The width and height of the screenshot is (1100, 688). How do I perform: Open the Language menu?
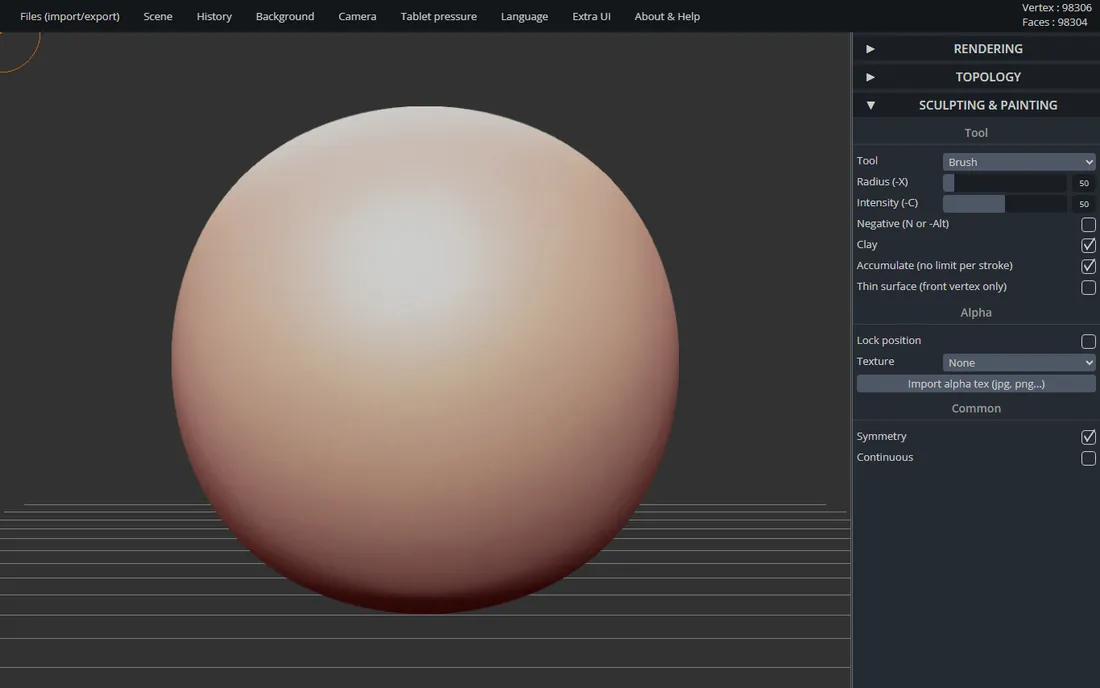click(524, 16)
